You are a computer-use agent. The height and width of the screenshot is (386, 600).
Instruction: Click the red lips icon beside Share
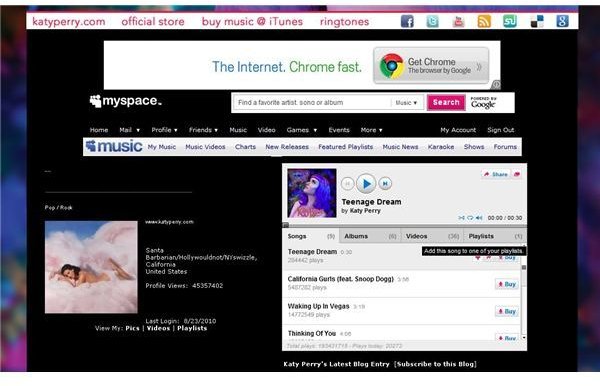coord(517,174)
